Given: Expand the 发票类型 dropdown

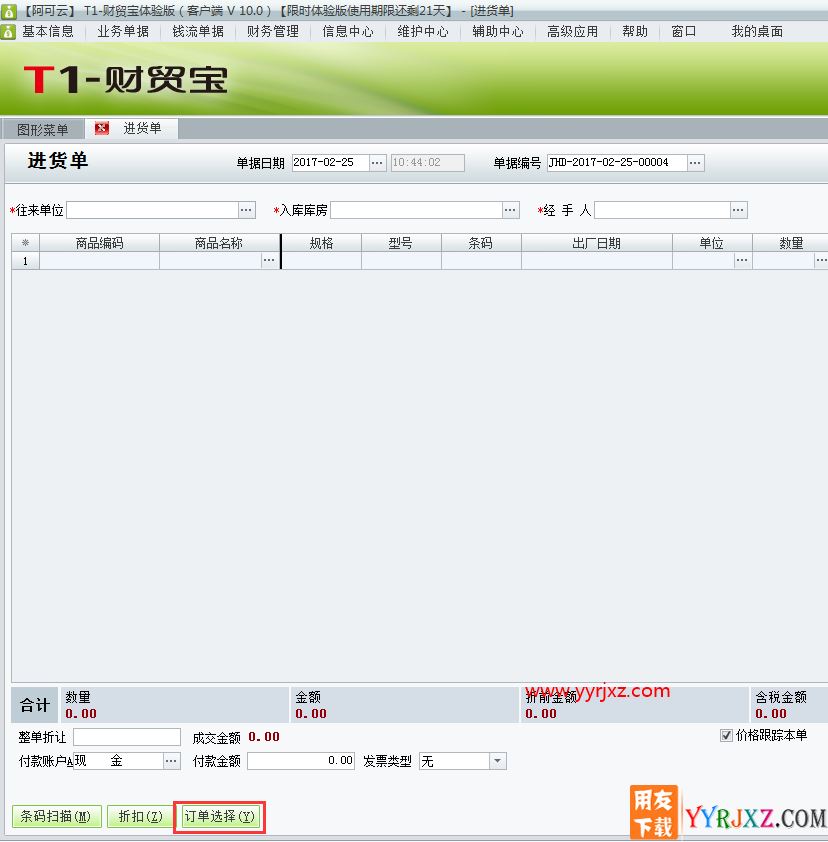Looking at the screenshot, I should coord(498,761).
